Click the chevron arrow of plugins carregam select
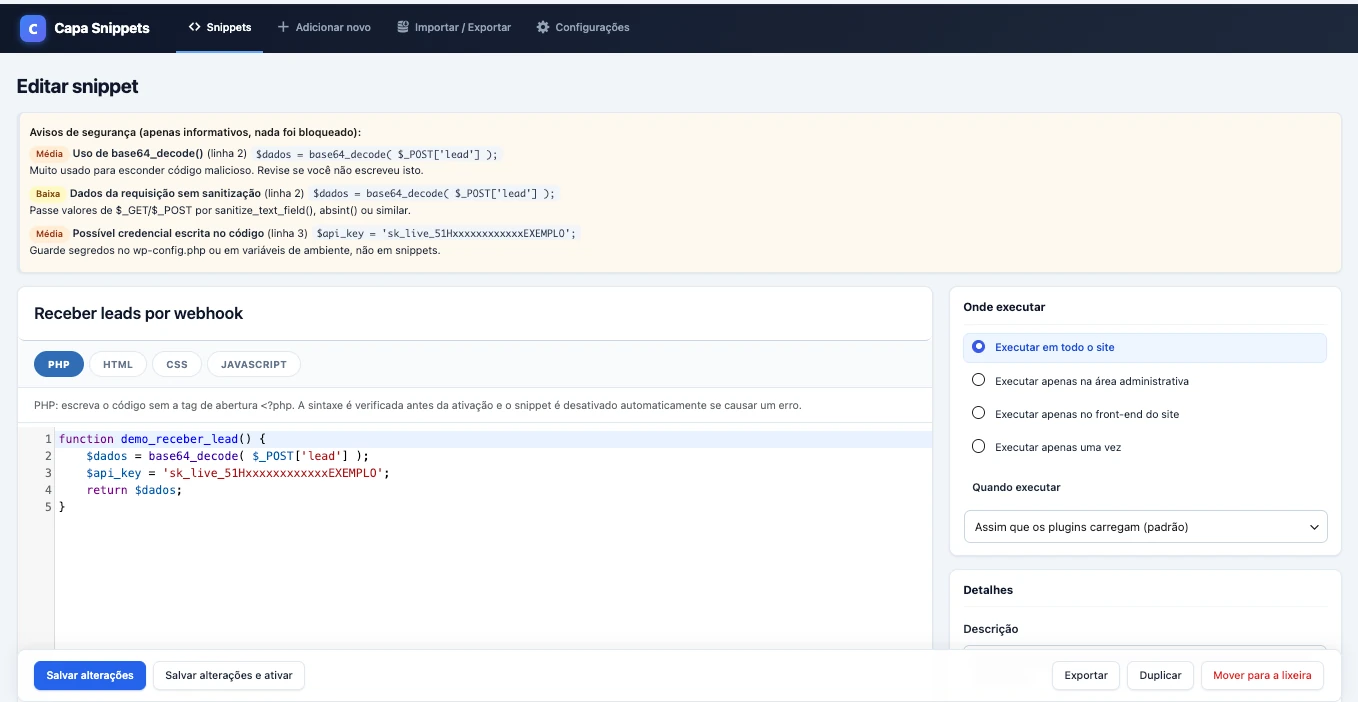This screenshot has height=702, width=1358. (1314, 527)
